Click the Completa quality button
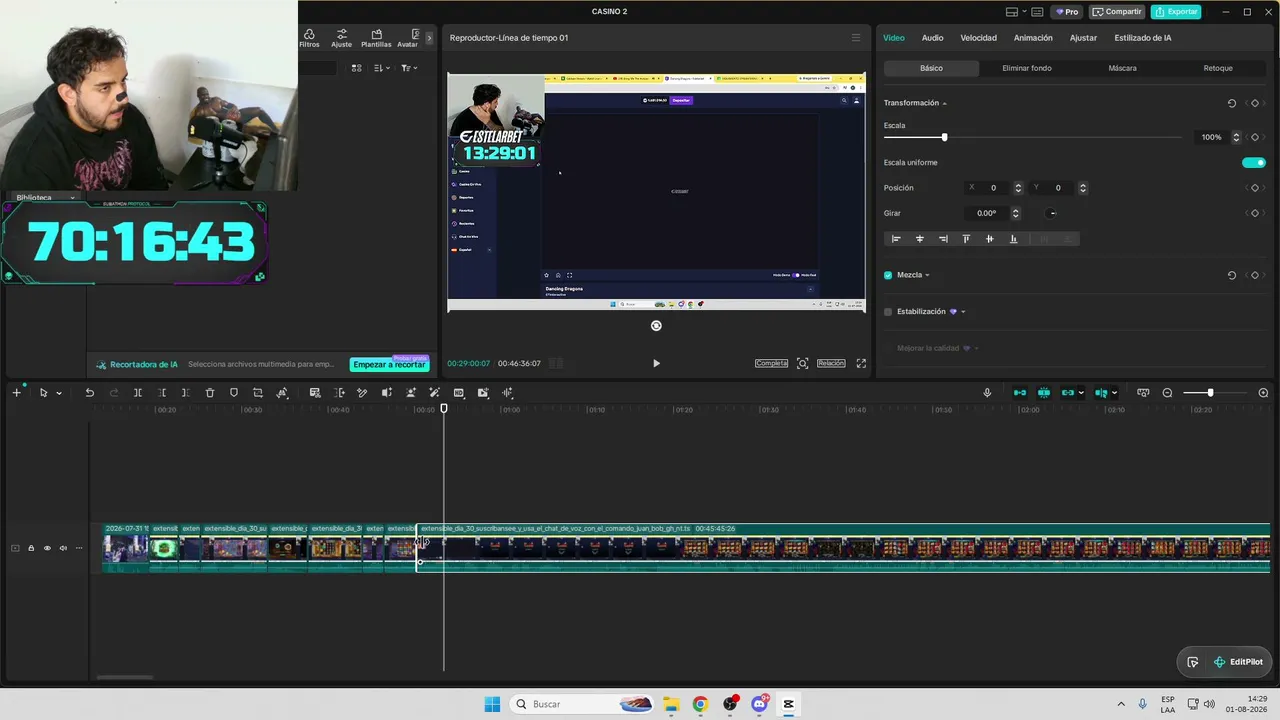Screen dimensions: 1280x720 [771, 364]
